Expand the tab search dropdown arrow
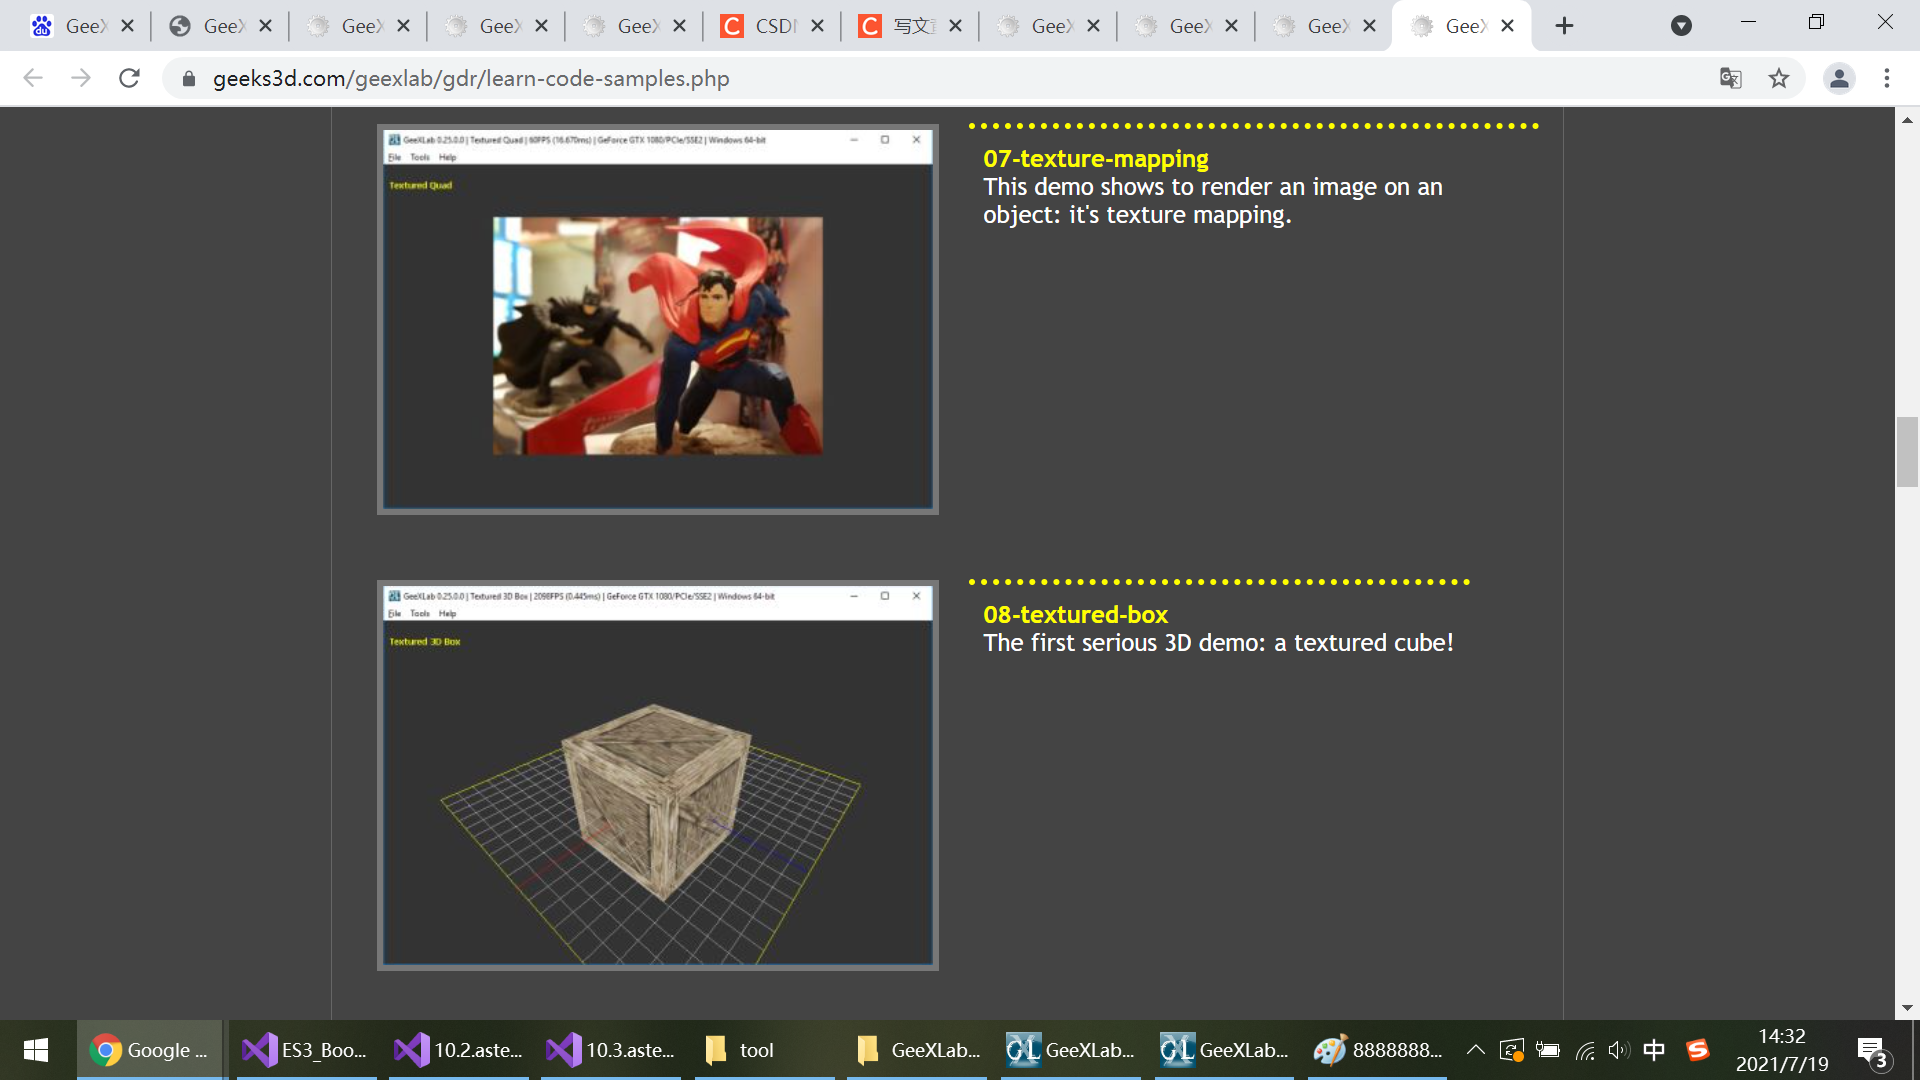Screen dimensions: 1920x1080 point(1681,26)
